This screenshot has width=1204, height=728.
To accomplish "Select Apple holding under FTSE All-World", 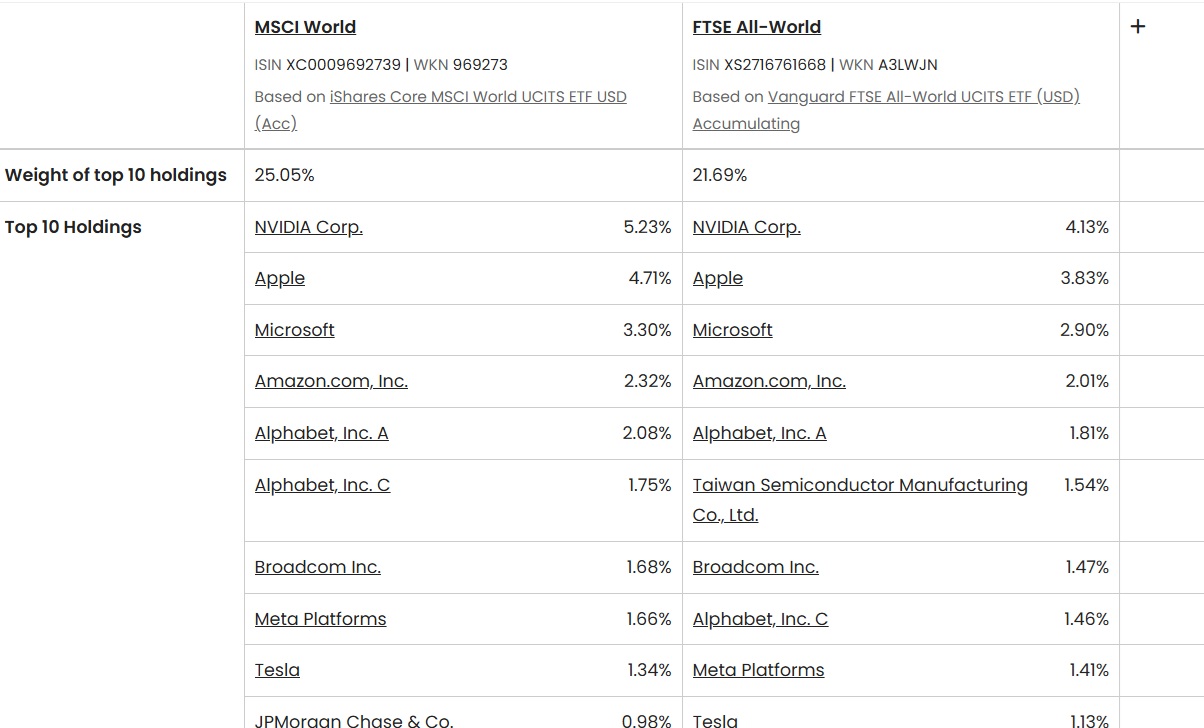I will point(717,278).
